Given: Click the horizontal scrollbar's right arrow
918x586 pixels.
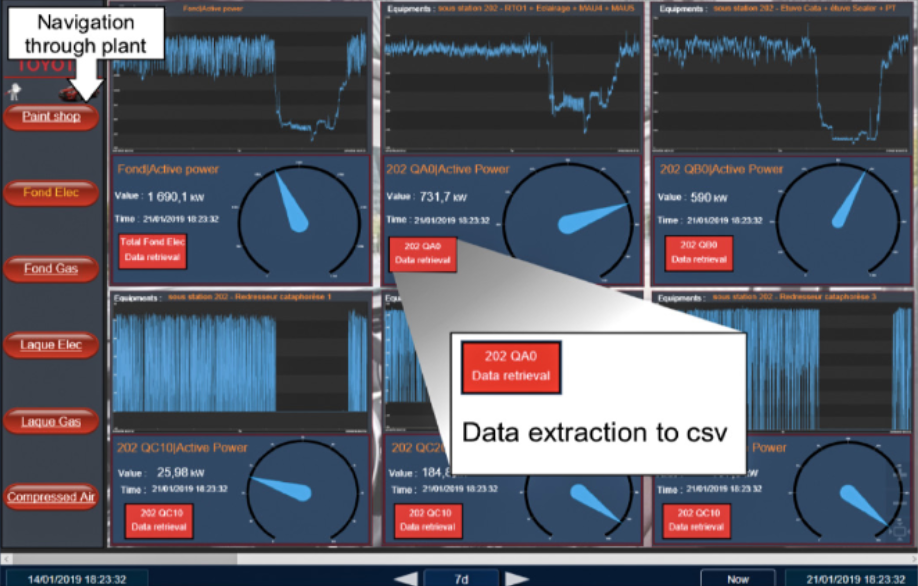Looking at the screenshot, I should (x=912, y=558).
